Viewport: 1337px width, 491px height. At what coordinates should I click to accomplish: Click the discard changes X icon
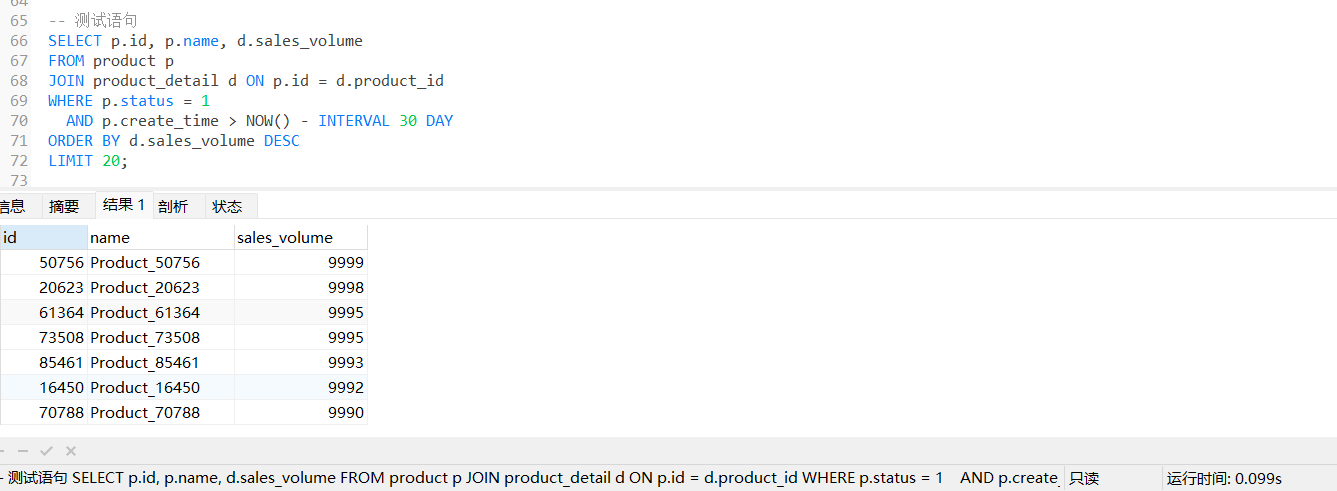[71, 451]
